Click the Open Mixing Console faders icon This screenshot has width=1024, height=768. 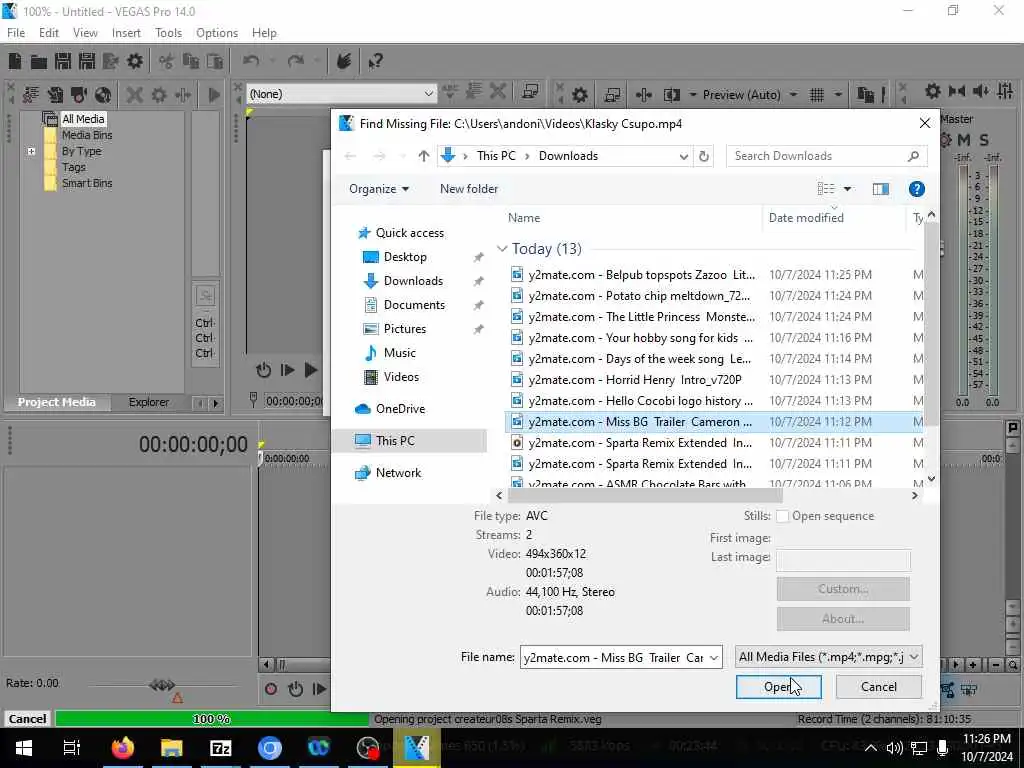1005,91
